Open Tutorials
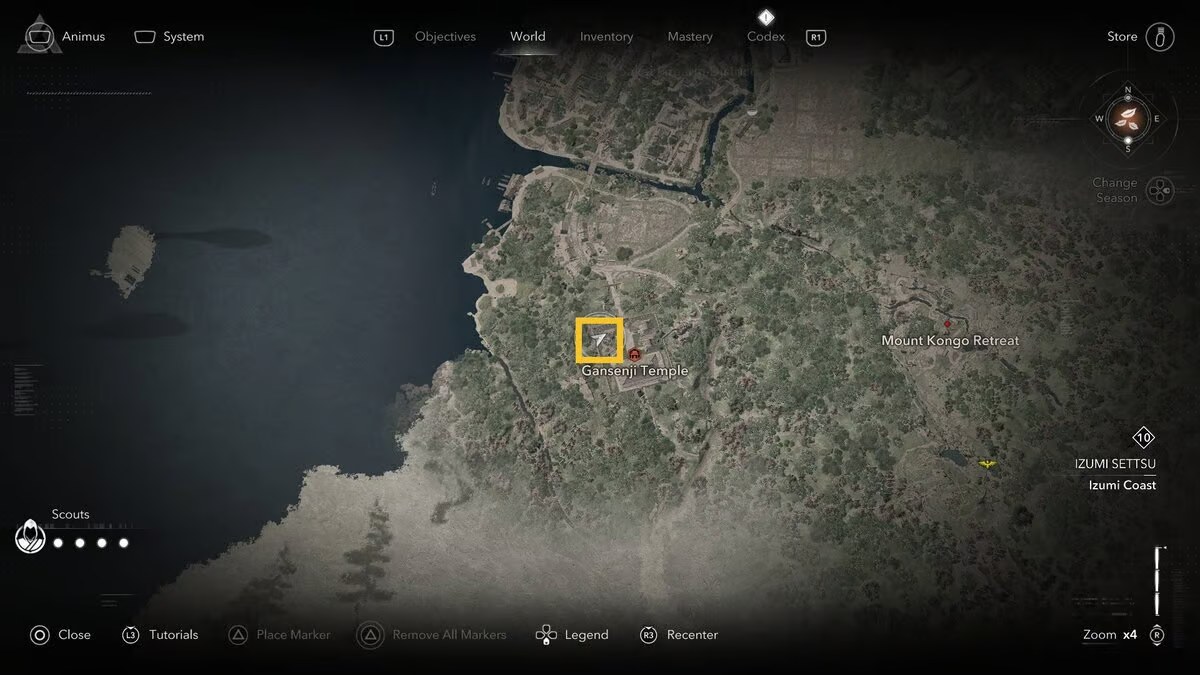The height and width of the screenshot is (675, 1200). (174, 635)
